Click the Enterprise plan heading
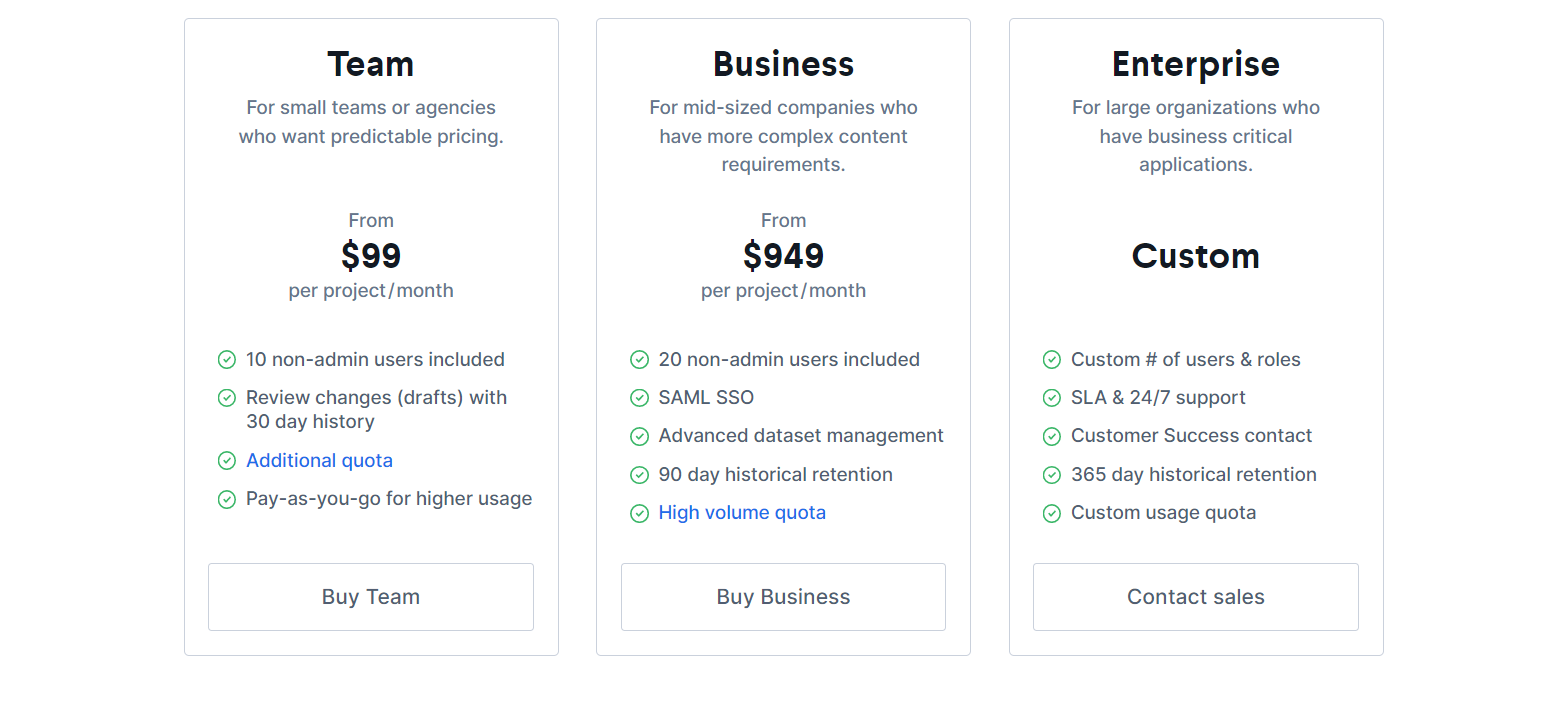Screen dimensions: 1567x717 pos(1196,64)
